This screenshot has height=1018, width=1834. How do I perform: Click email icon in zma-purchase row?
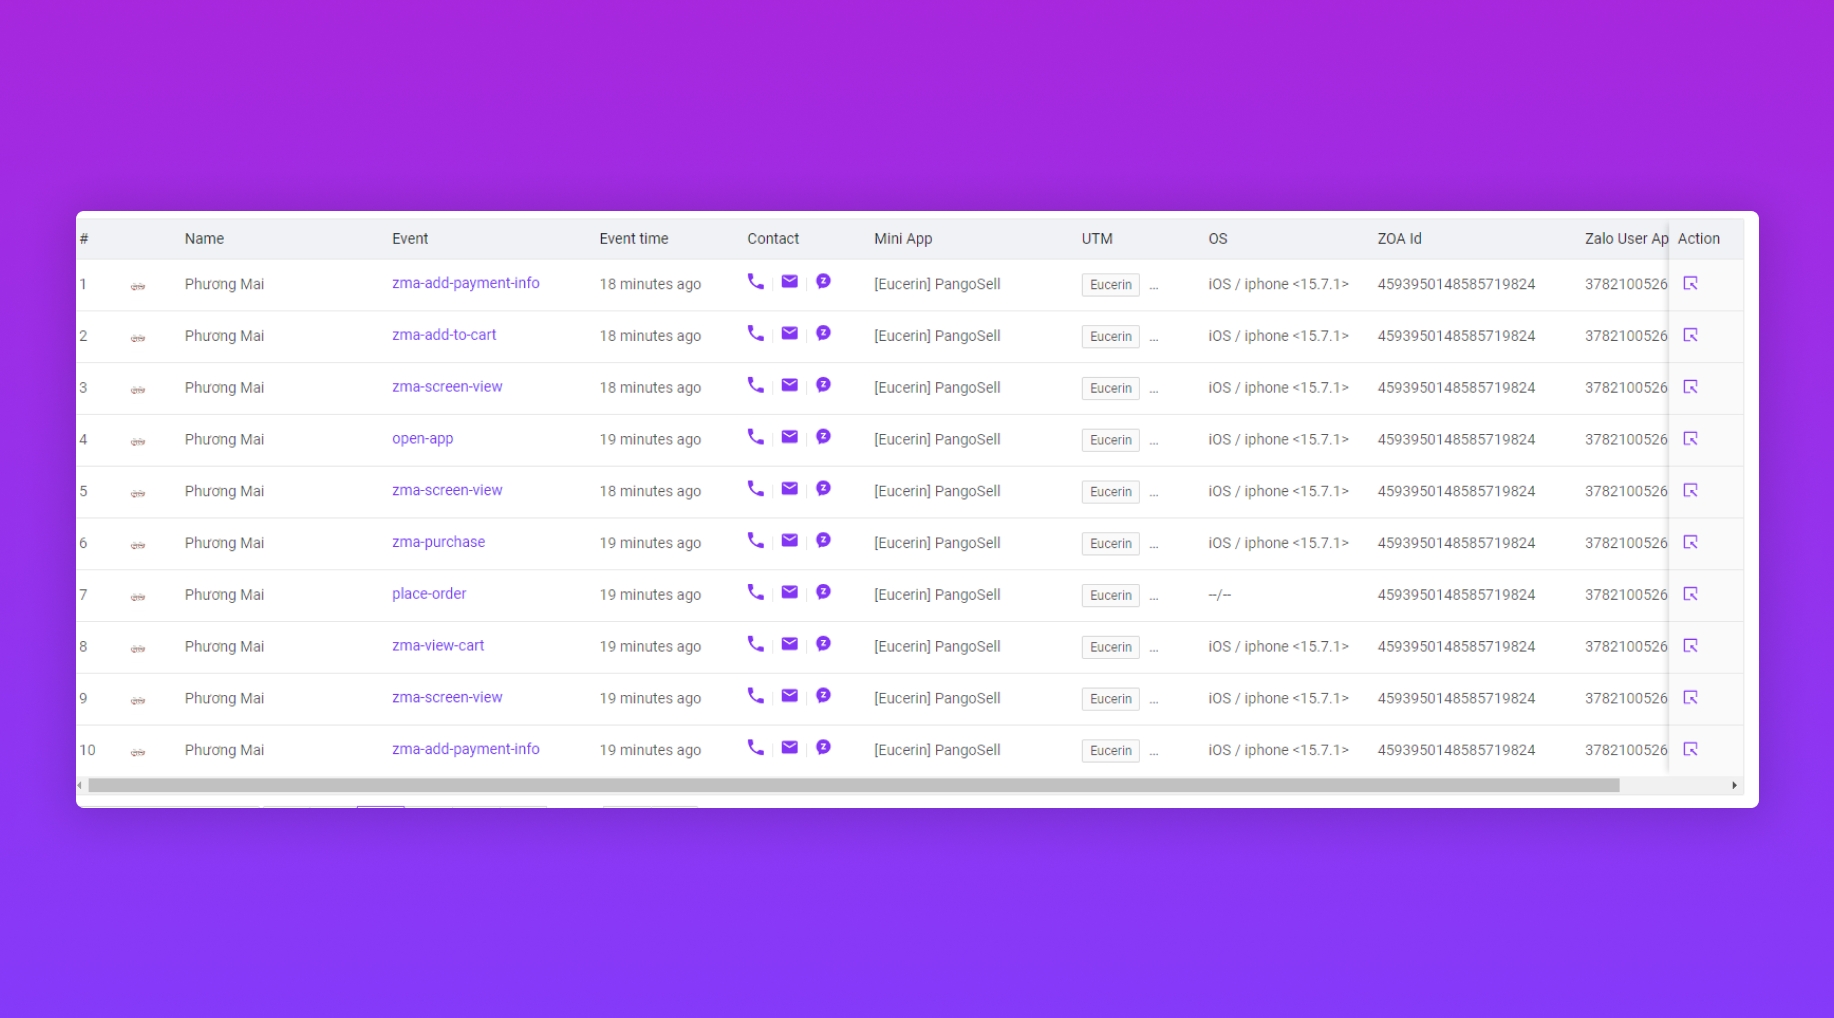(x=789, y=541)
